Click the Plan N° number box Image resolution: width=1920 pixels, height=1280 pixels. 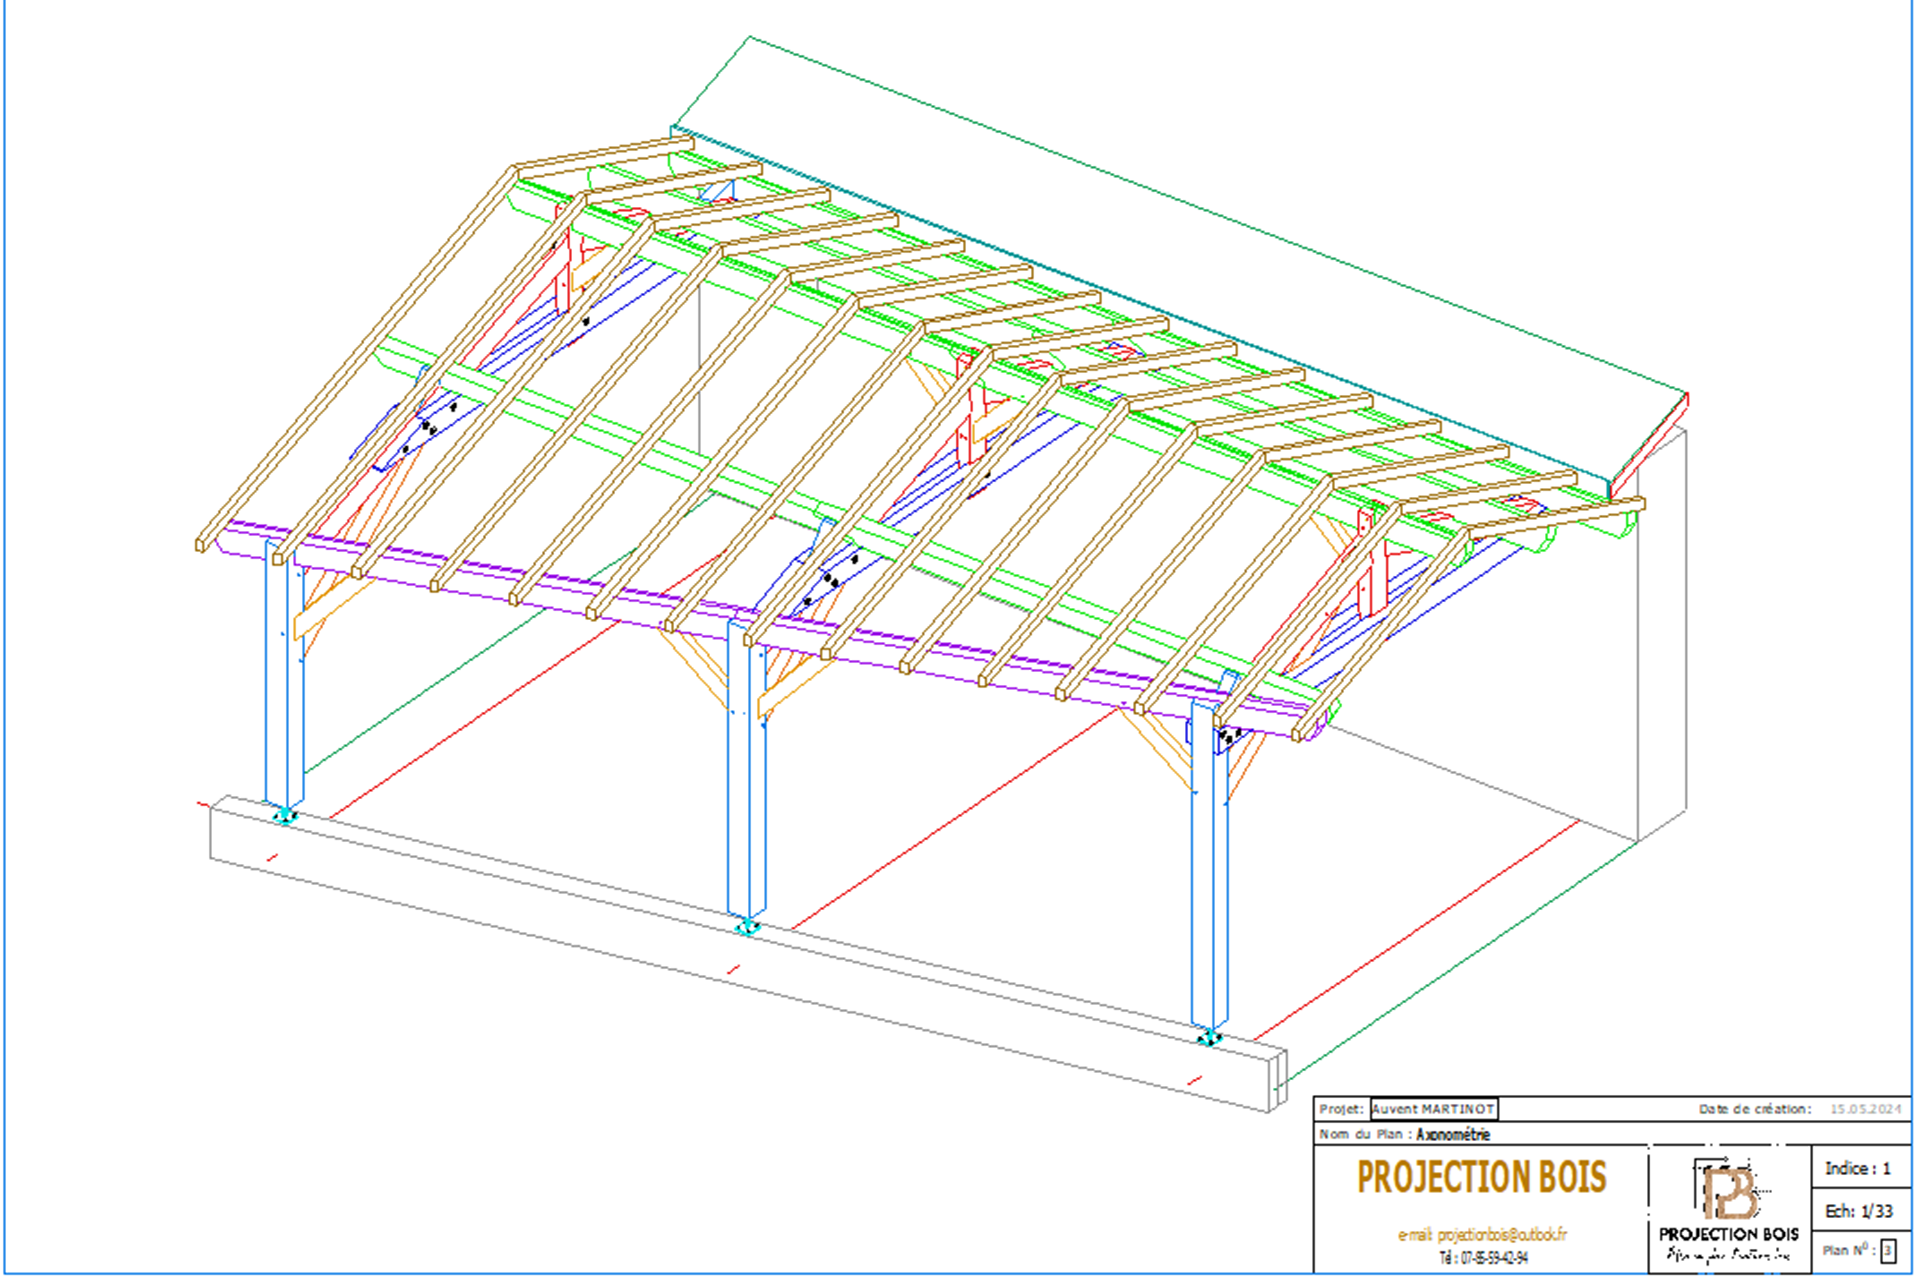click(x=1887, y=1250)
